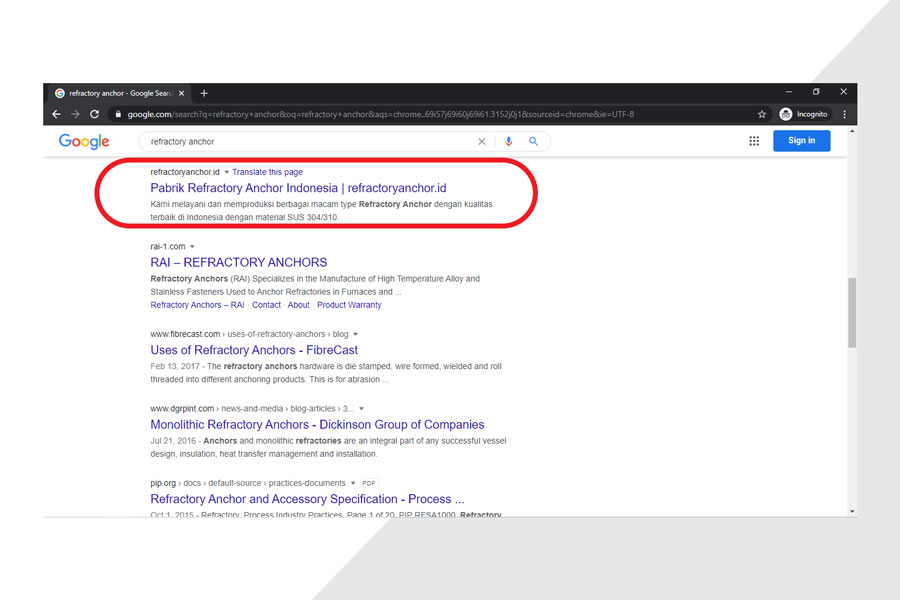Close the refractory anchor Google Search tab
900x600 pixels.
coord(181,93)
